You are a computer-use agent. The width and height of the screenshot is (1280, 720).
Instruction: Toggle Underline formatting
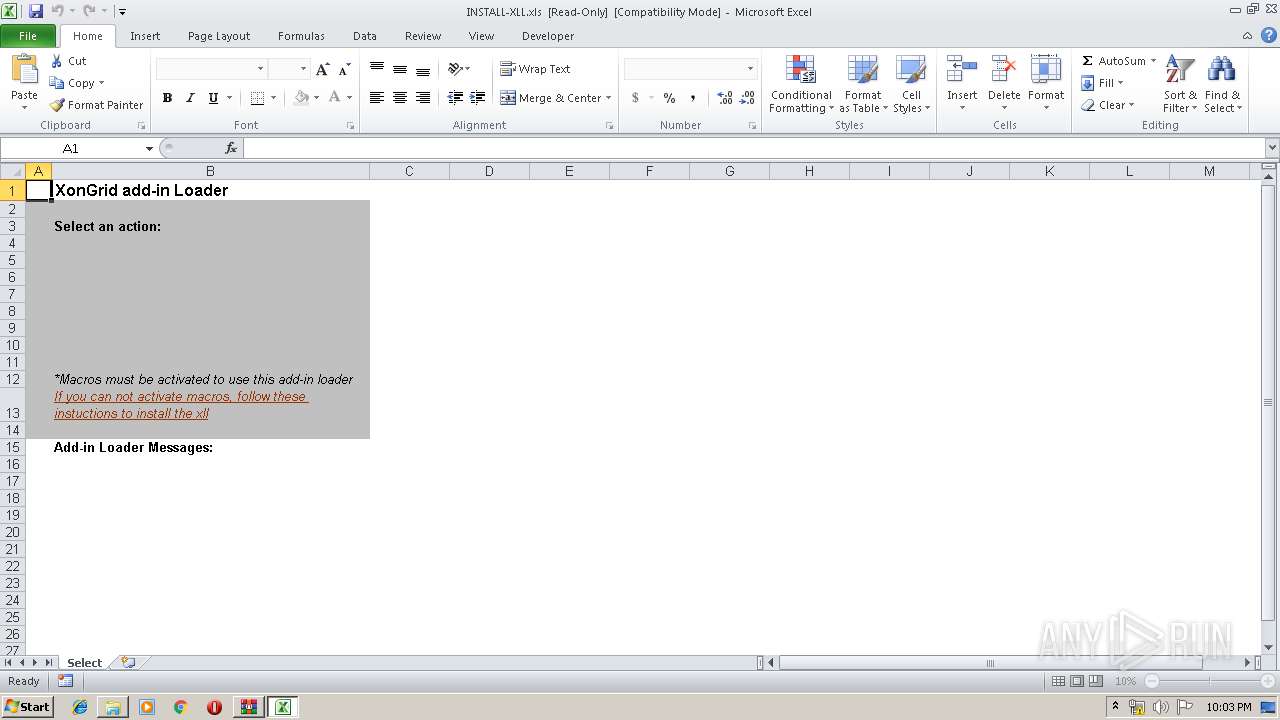pyautogui.click(x=213, y=98)
